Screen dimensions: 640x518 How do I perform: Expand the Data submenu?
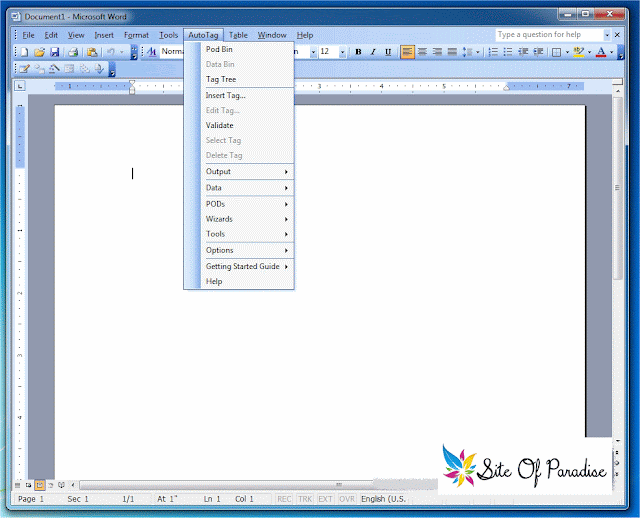pyautogui.click(x=247, y=188)
